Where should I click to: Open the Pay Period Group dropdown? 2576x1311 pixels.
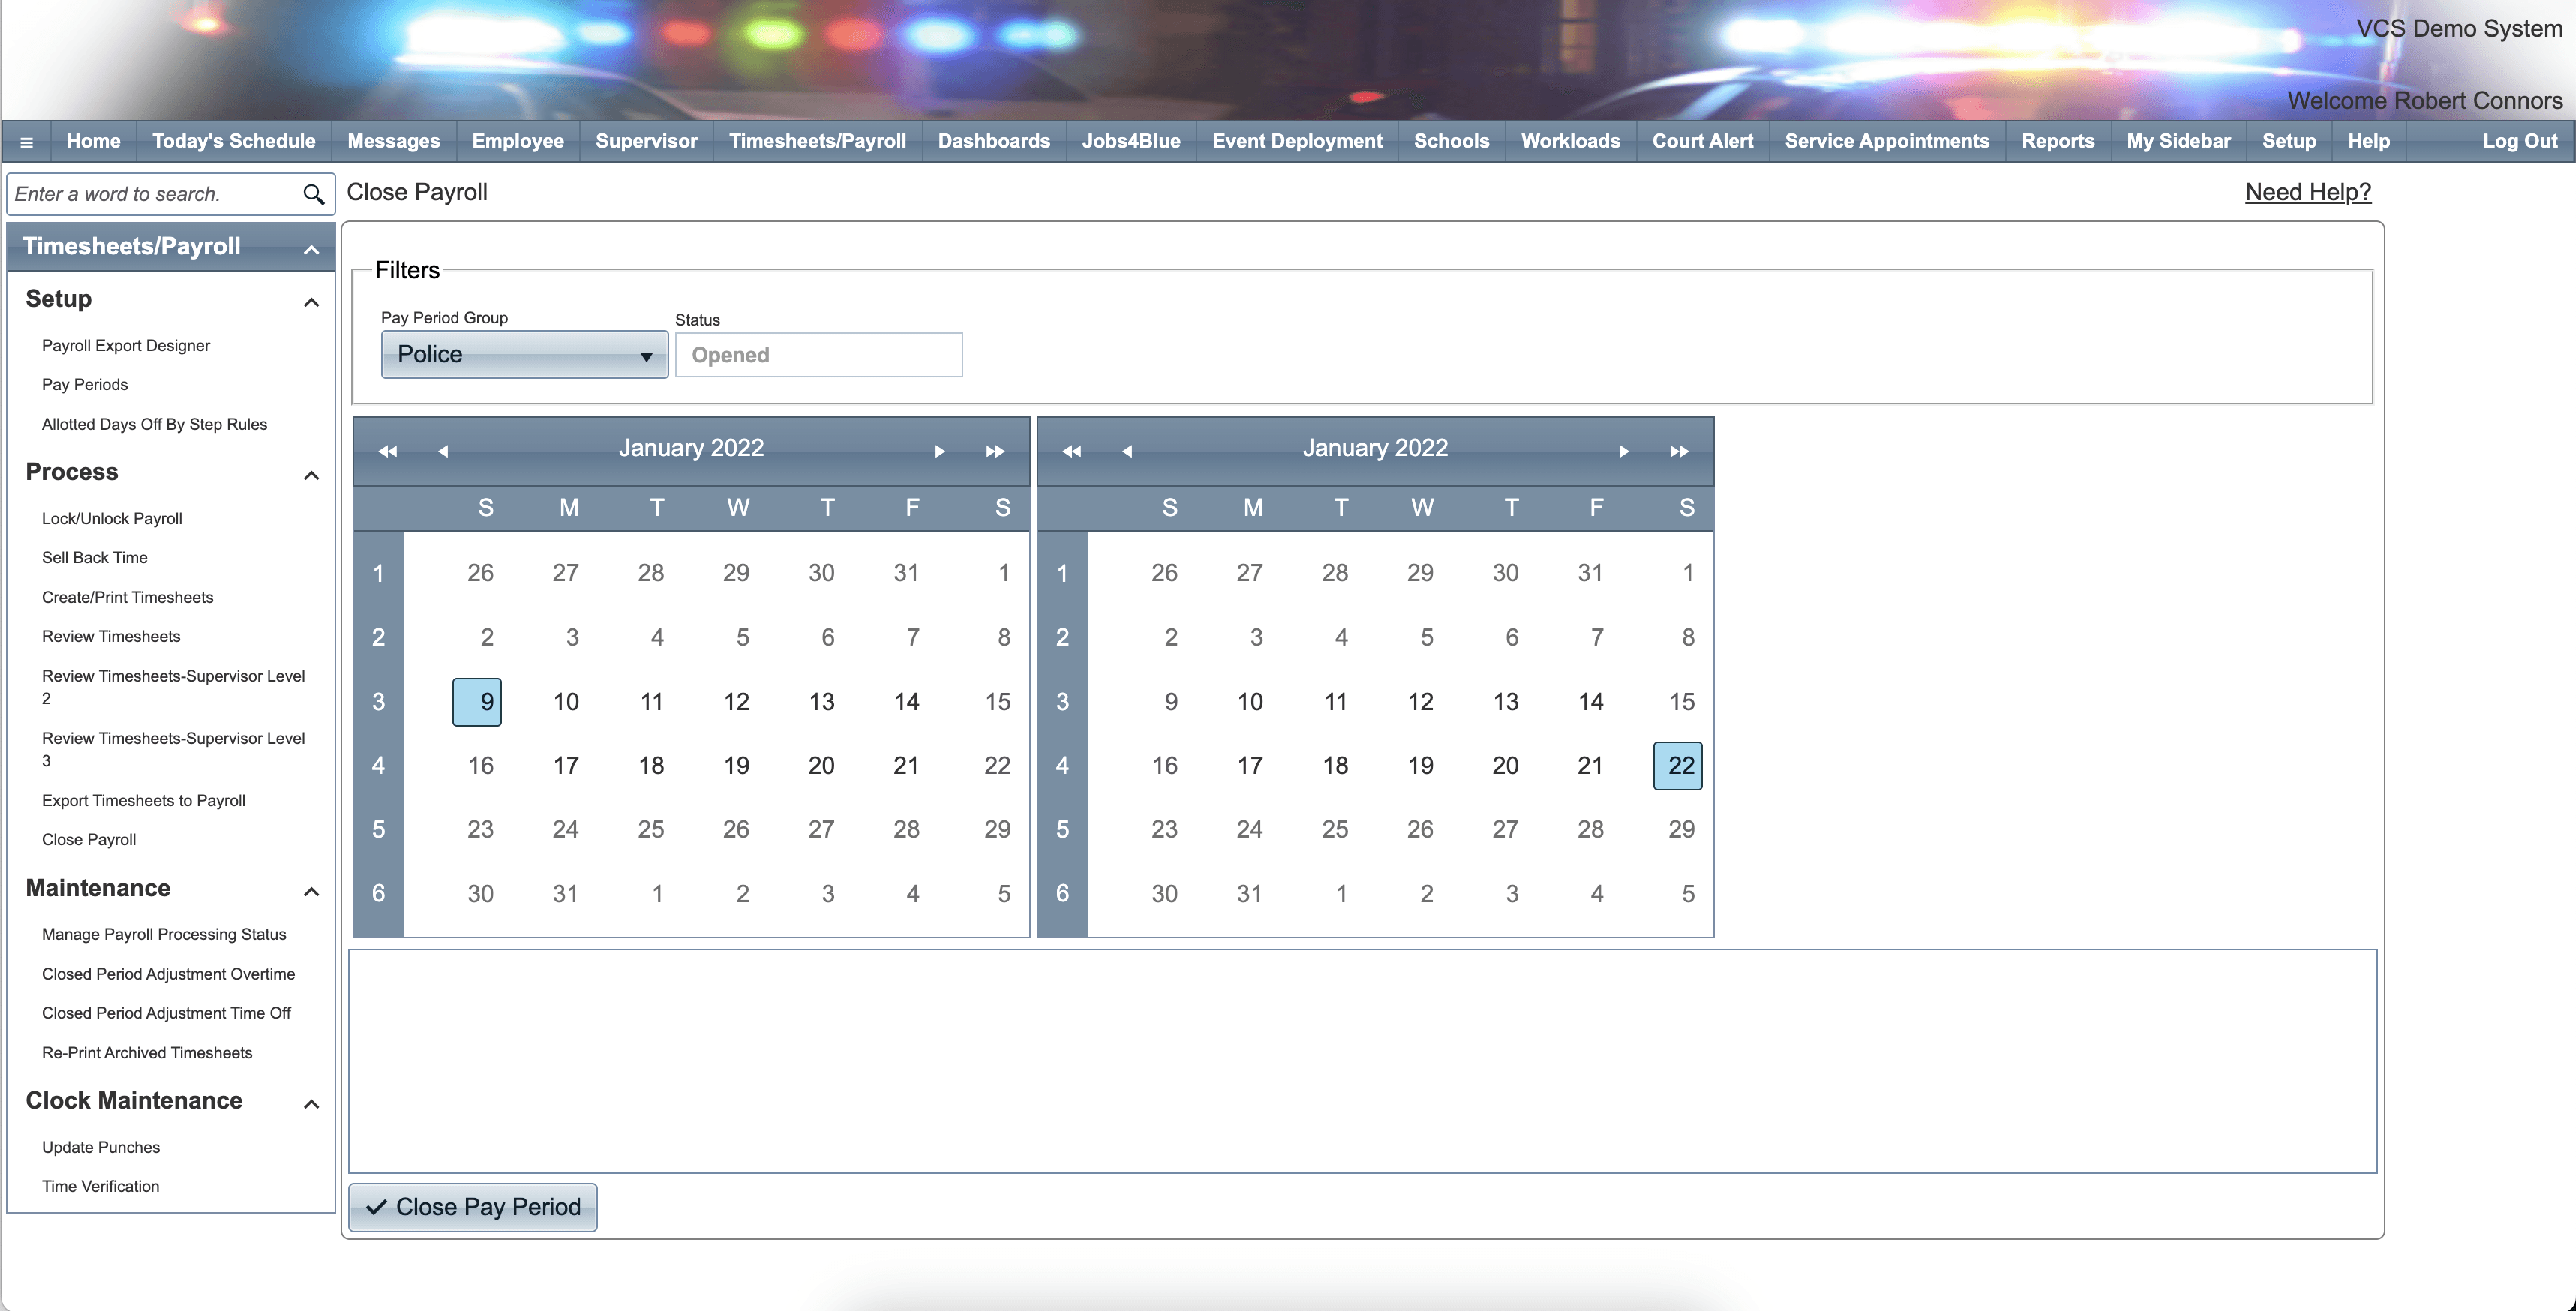click(x=524, y=355)
